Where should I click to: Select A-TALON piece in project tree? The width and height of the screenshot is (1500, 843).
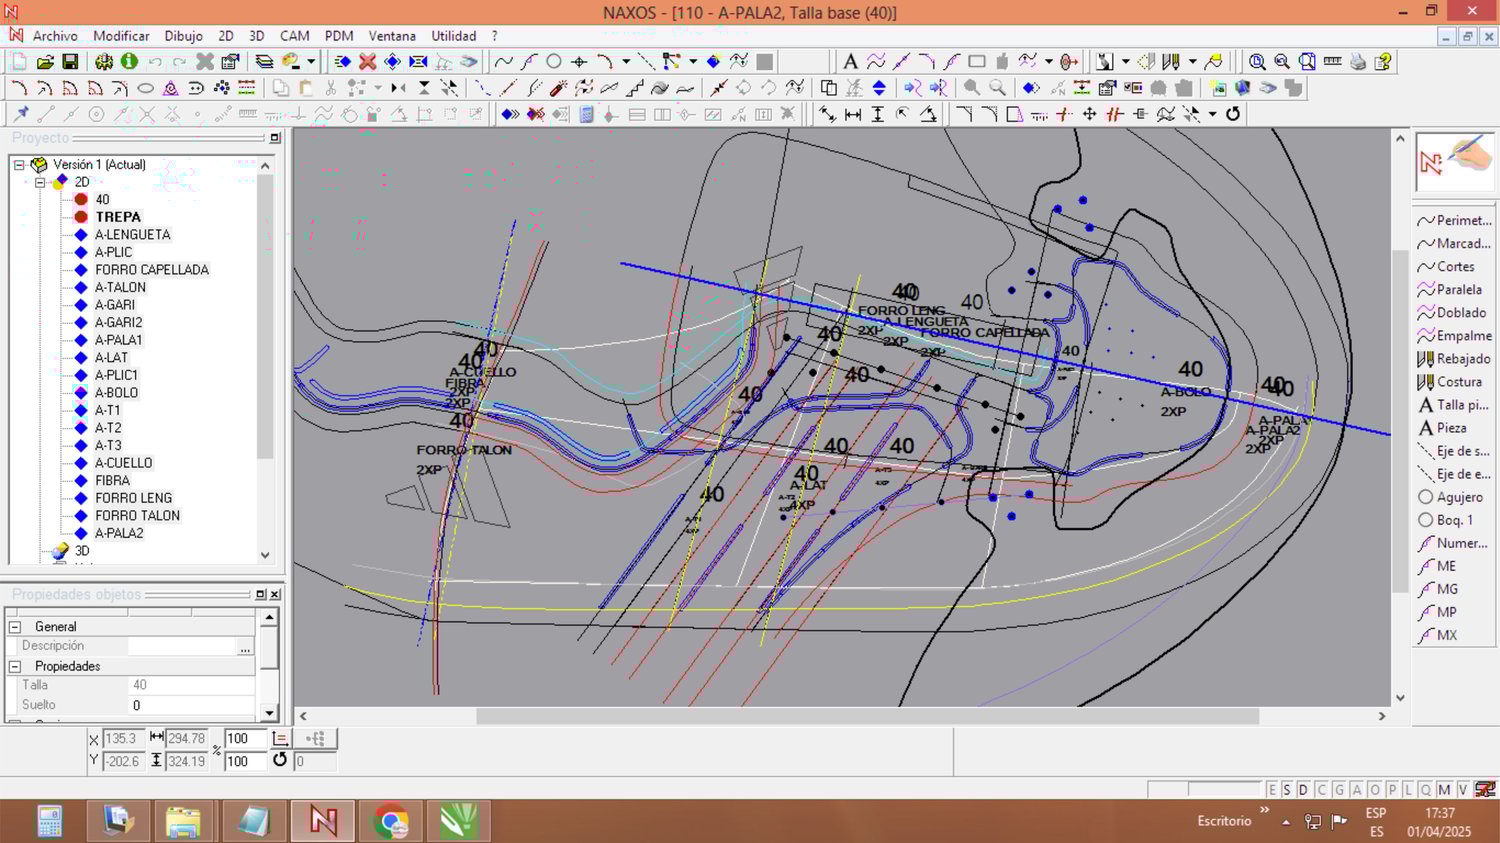[120, 287]
